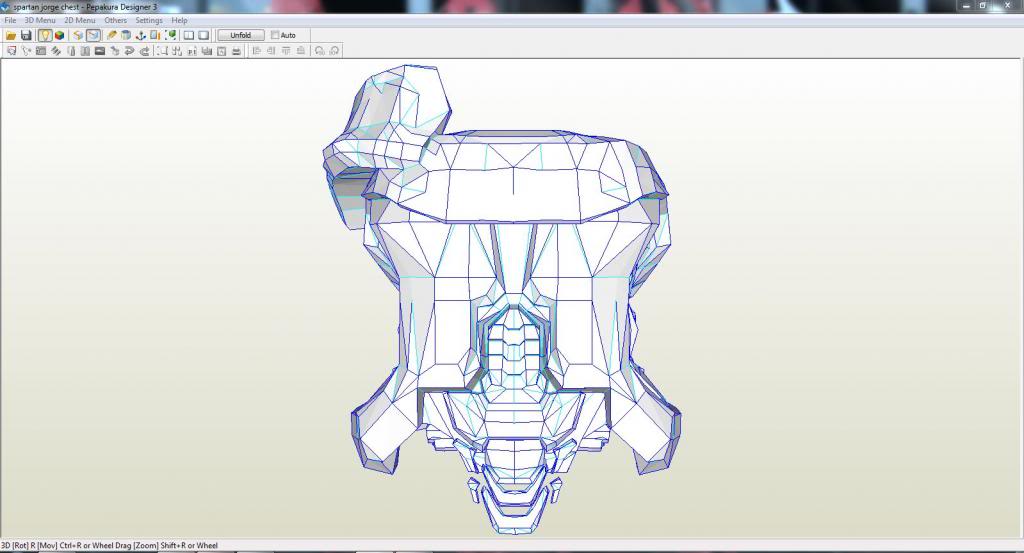Click the printer icon
The height and width of the screenshot is (553, 1024).
click(236, 51)
